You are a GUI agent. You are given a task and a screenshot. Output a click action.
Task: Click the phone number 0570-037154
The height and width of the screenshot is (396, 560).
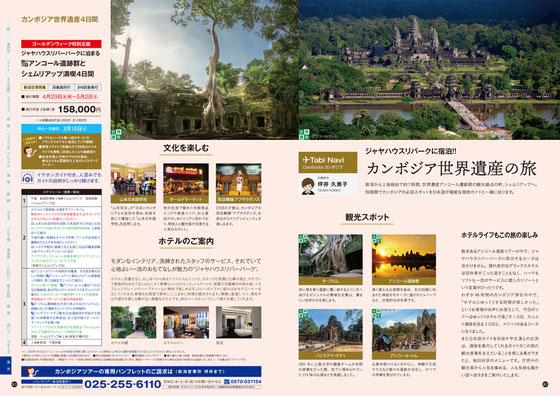click(x=246, y=381)
